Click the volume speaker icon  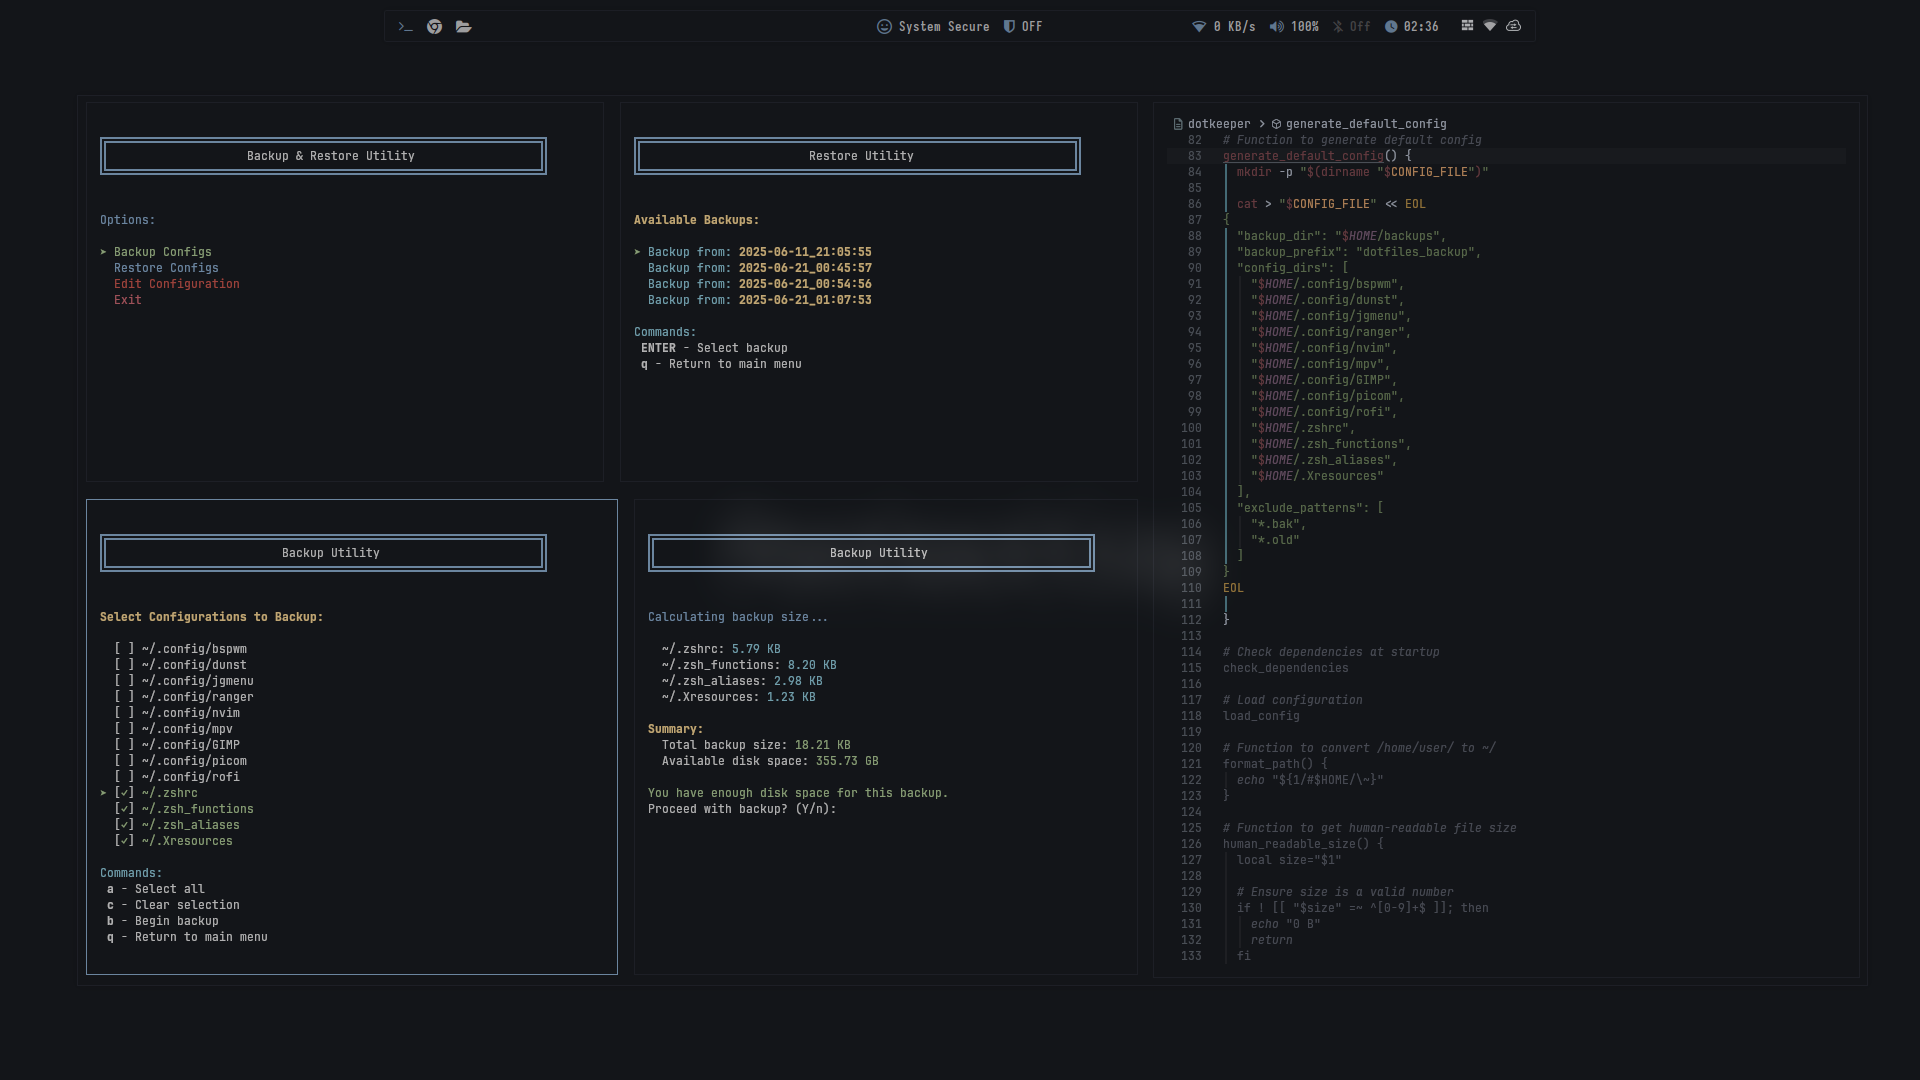[x=1277, y=27]
